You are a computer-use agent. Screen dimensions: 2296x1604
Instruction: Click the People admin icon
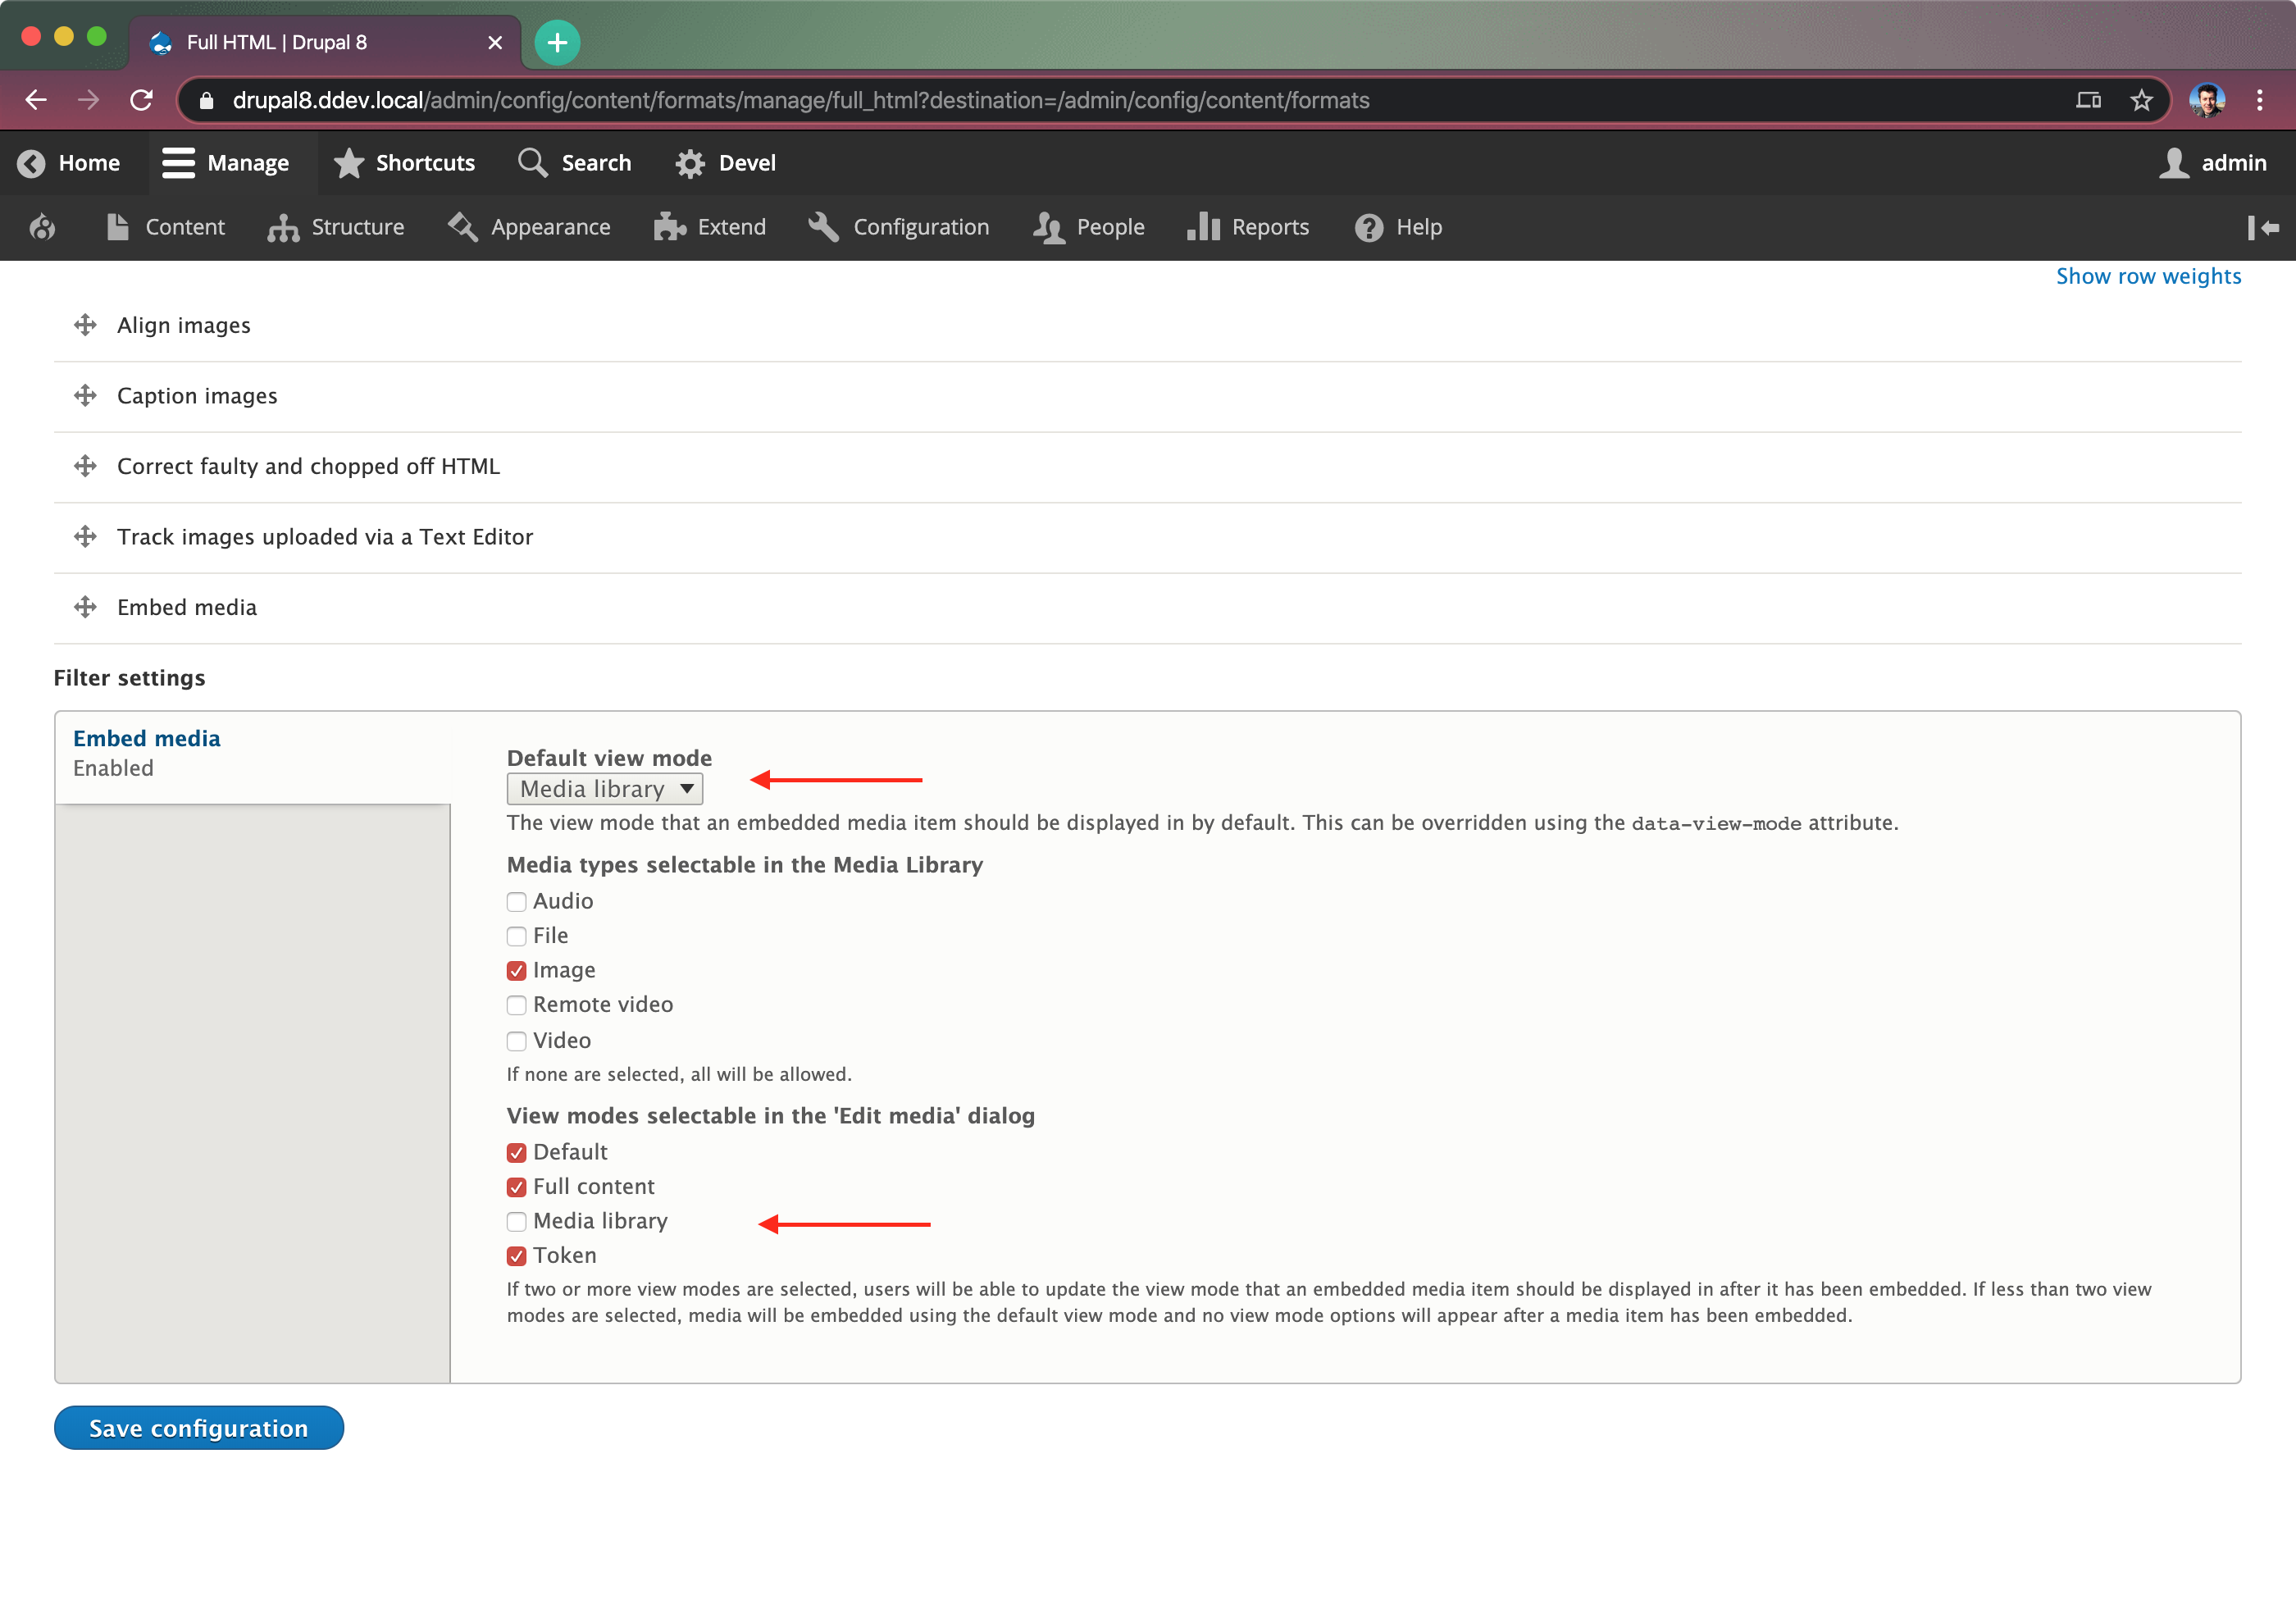tap(1048, 227)
